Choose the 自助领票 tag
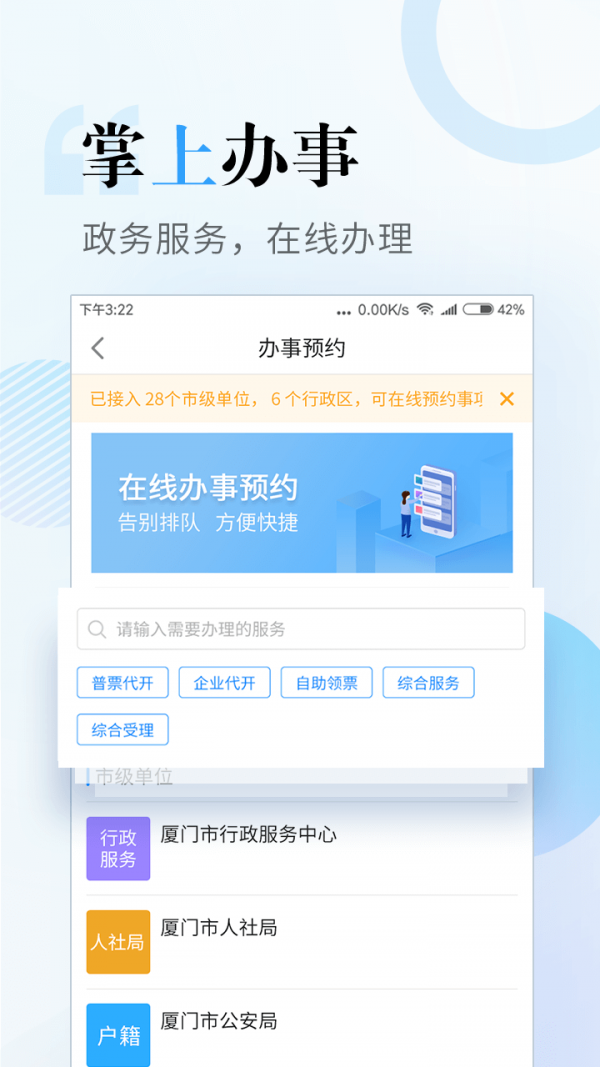The height and width of the screenshot is (1067, 600). tap(327, 683)
